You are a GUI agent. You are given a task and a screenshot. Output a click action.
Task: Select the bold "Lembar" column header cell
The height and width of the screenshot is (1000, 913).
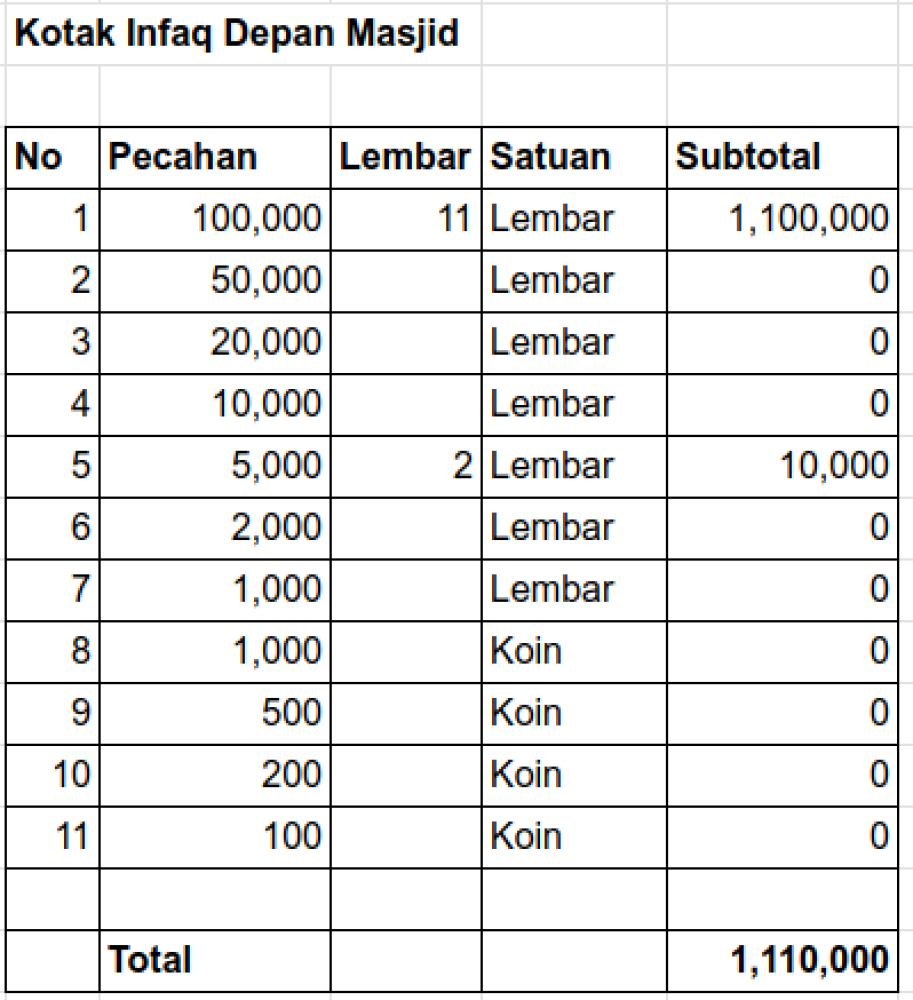[405, 157]
